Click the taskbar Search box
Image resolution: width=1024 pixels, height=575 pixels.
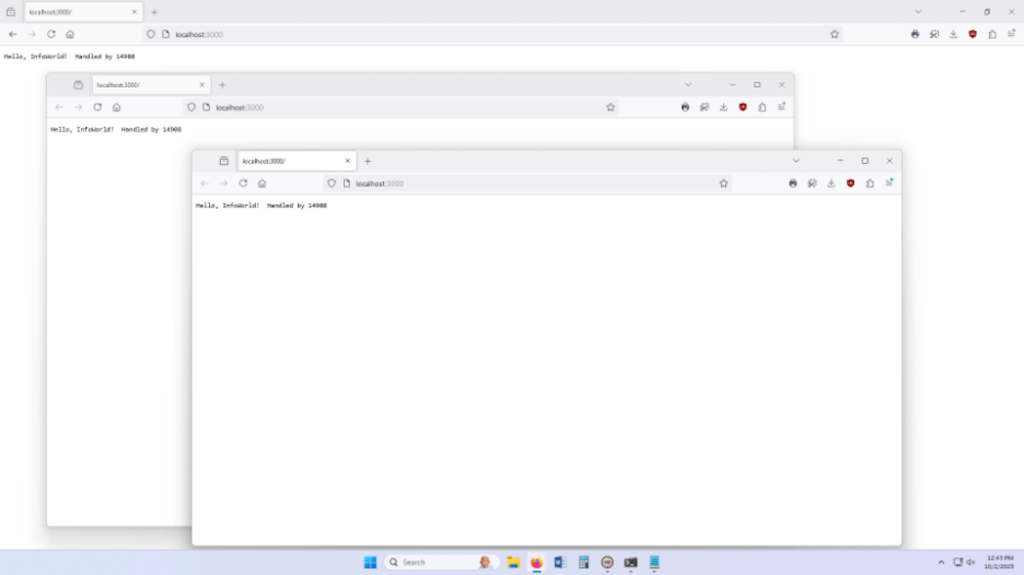441,562
